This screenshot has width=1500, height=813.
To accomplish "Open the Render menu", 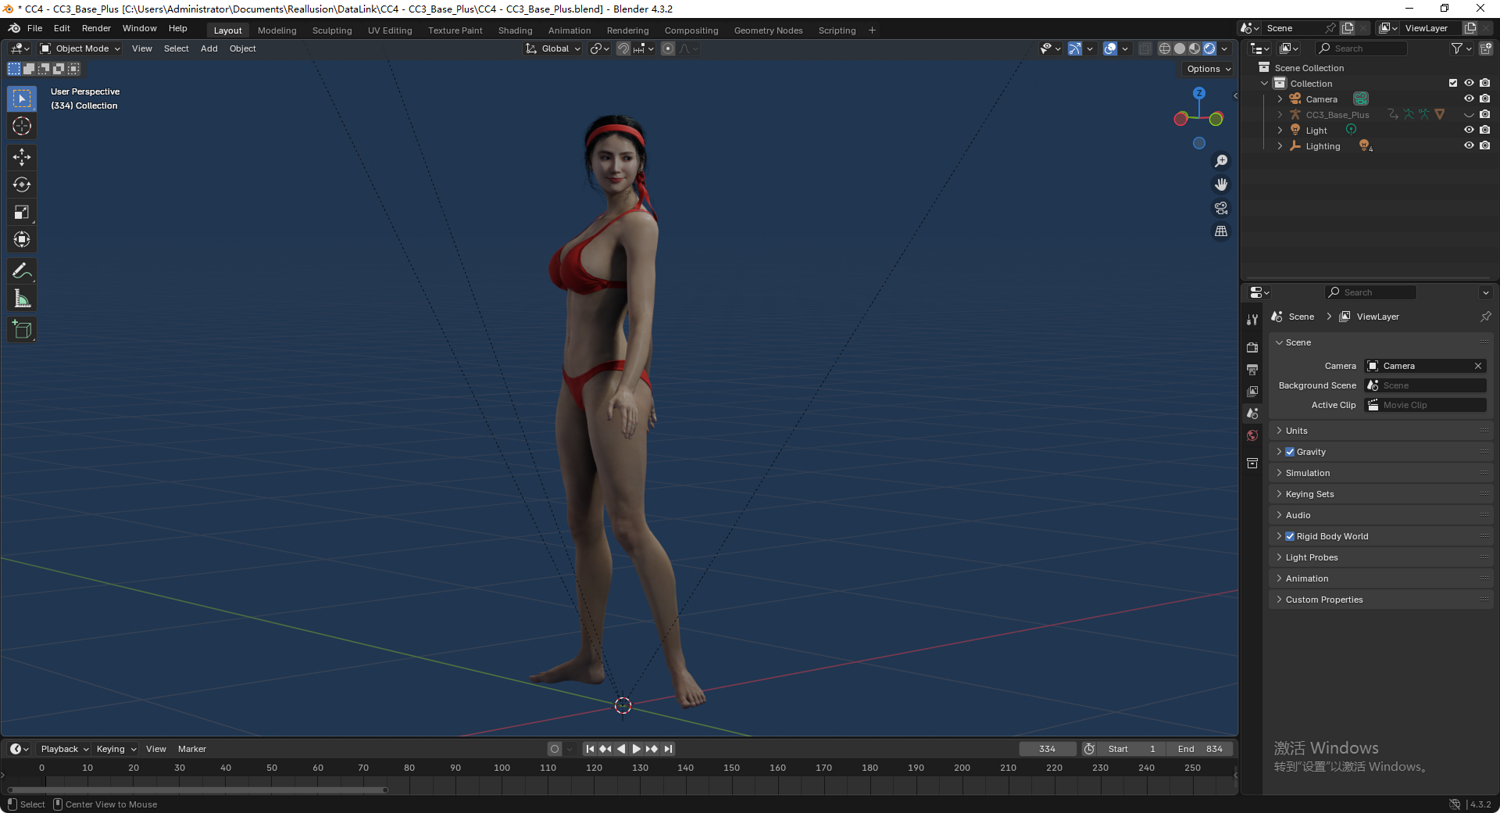I will (x=96, y=28).
